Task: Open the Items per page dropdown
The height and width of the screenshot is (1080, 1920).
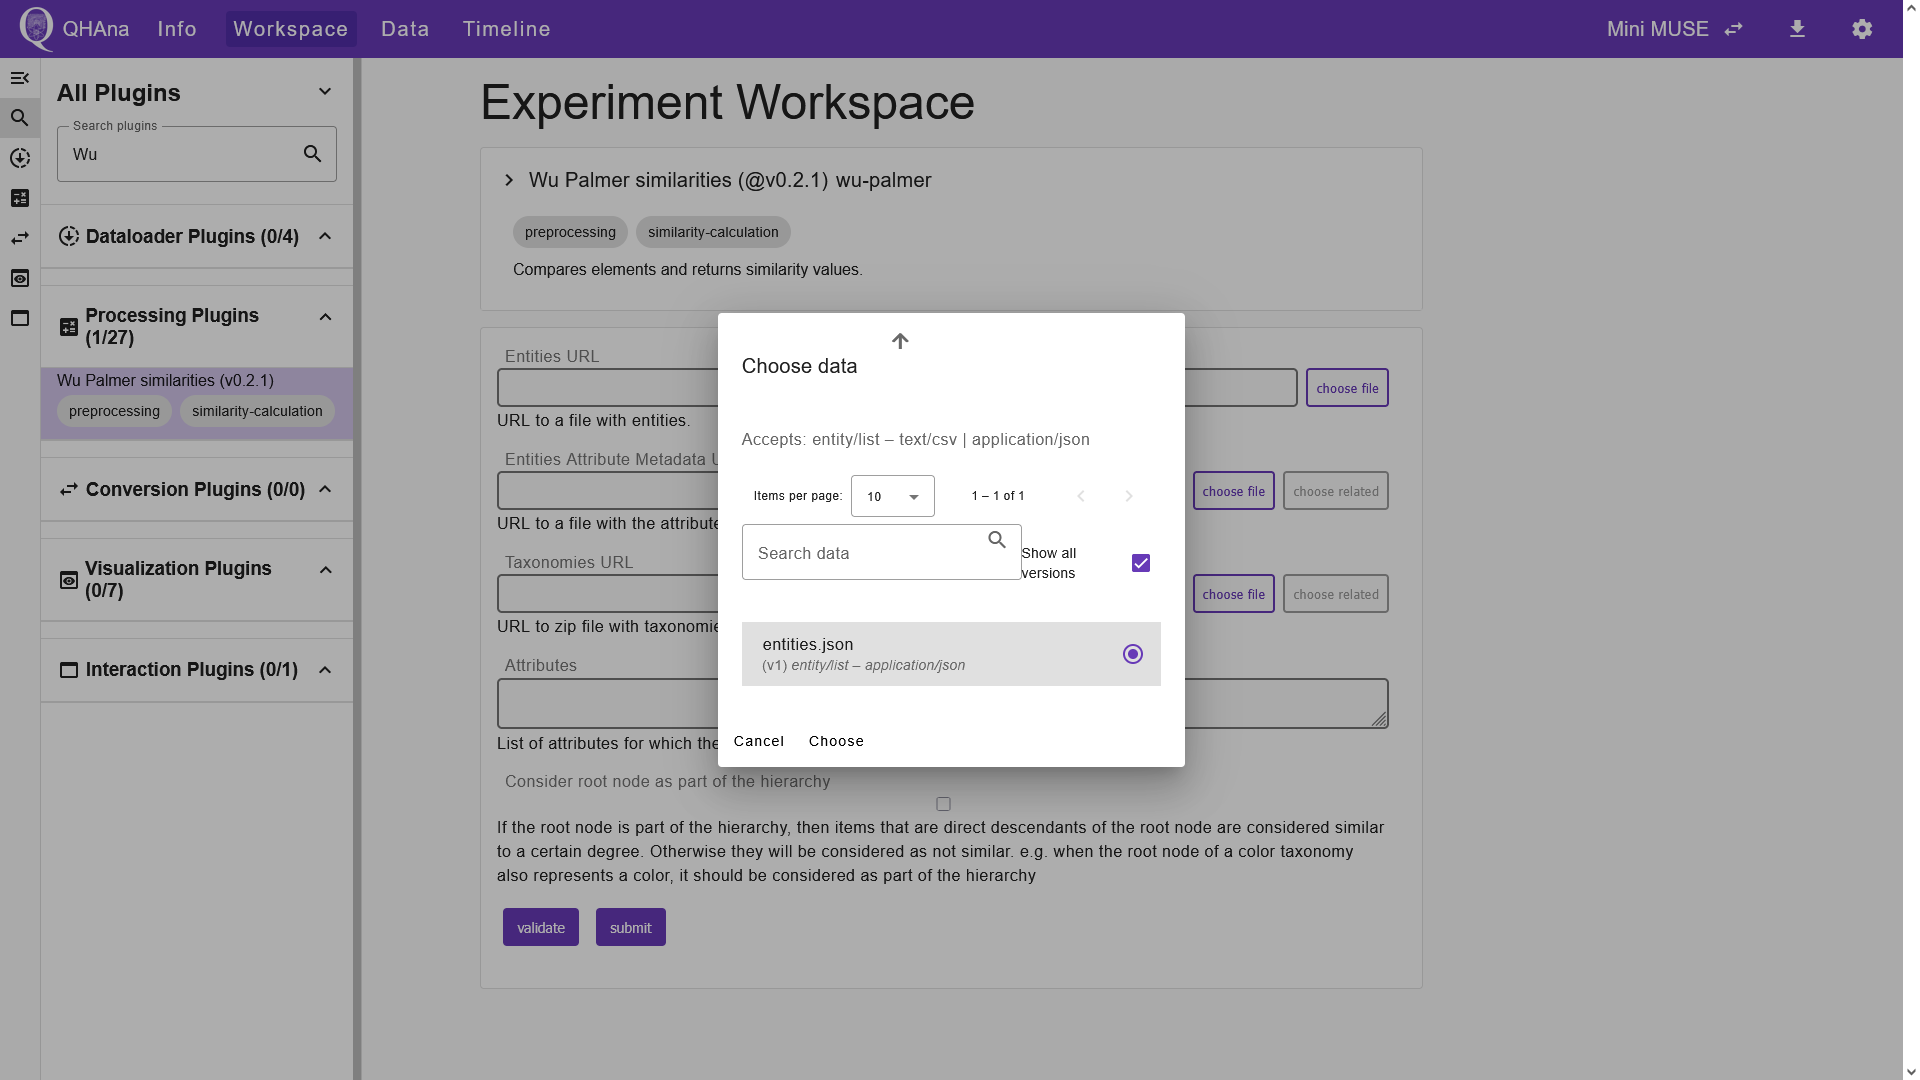Action: (x=892, y=496)
